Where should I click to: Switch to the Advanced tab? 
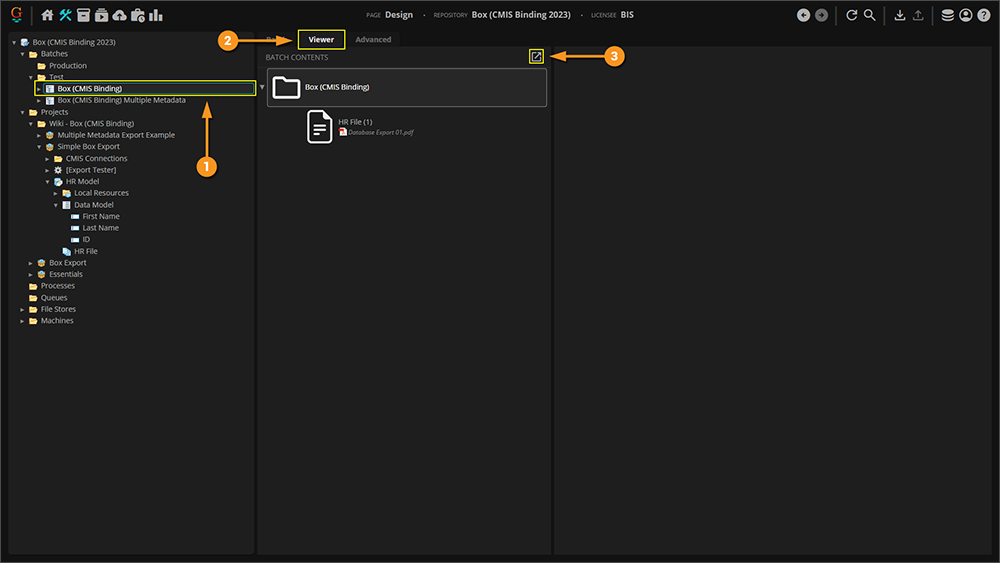point(373,40)
